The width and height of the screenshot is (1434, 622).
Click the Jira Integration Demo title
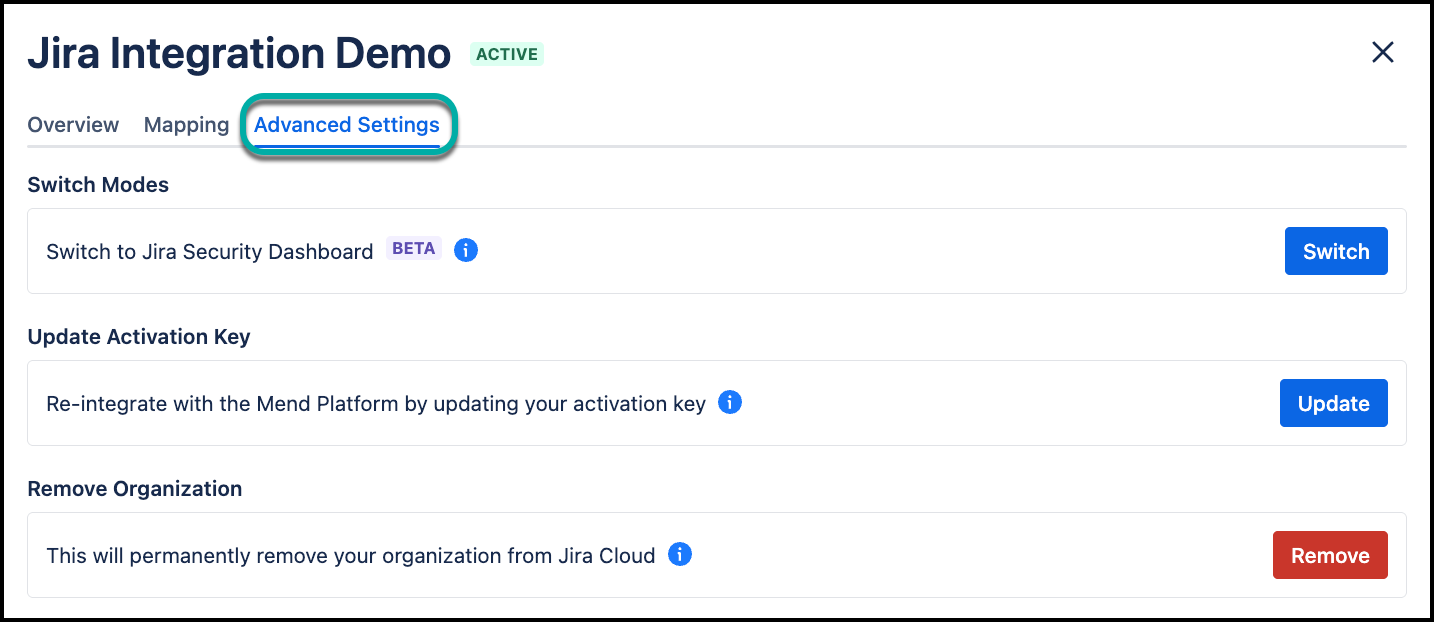pyautogui.click(x=239, y=54)
